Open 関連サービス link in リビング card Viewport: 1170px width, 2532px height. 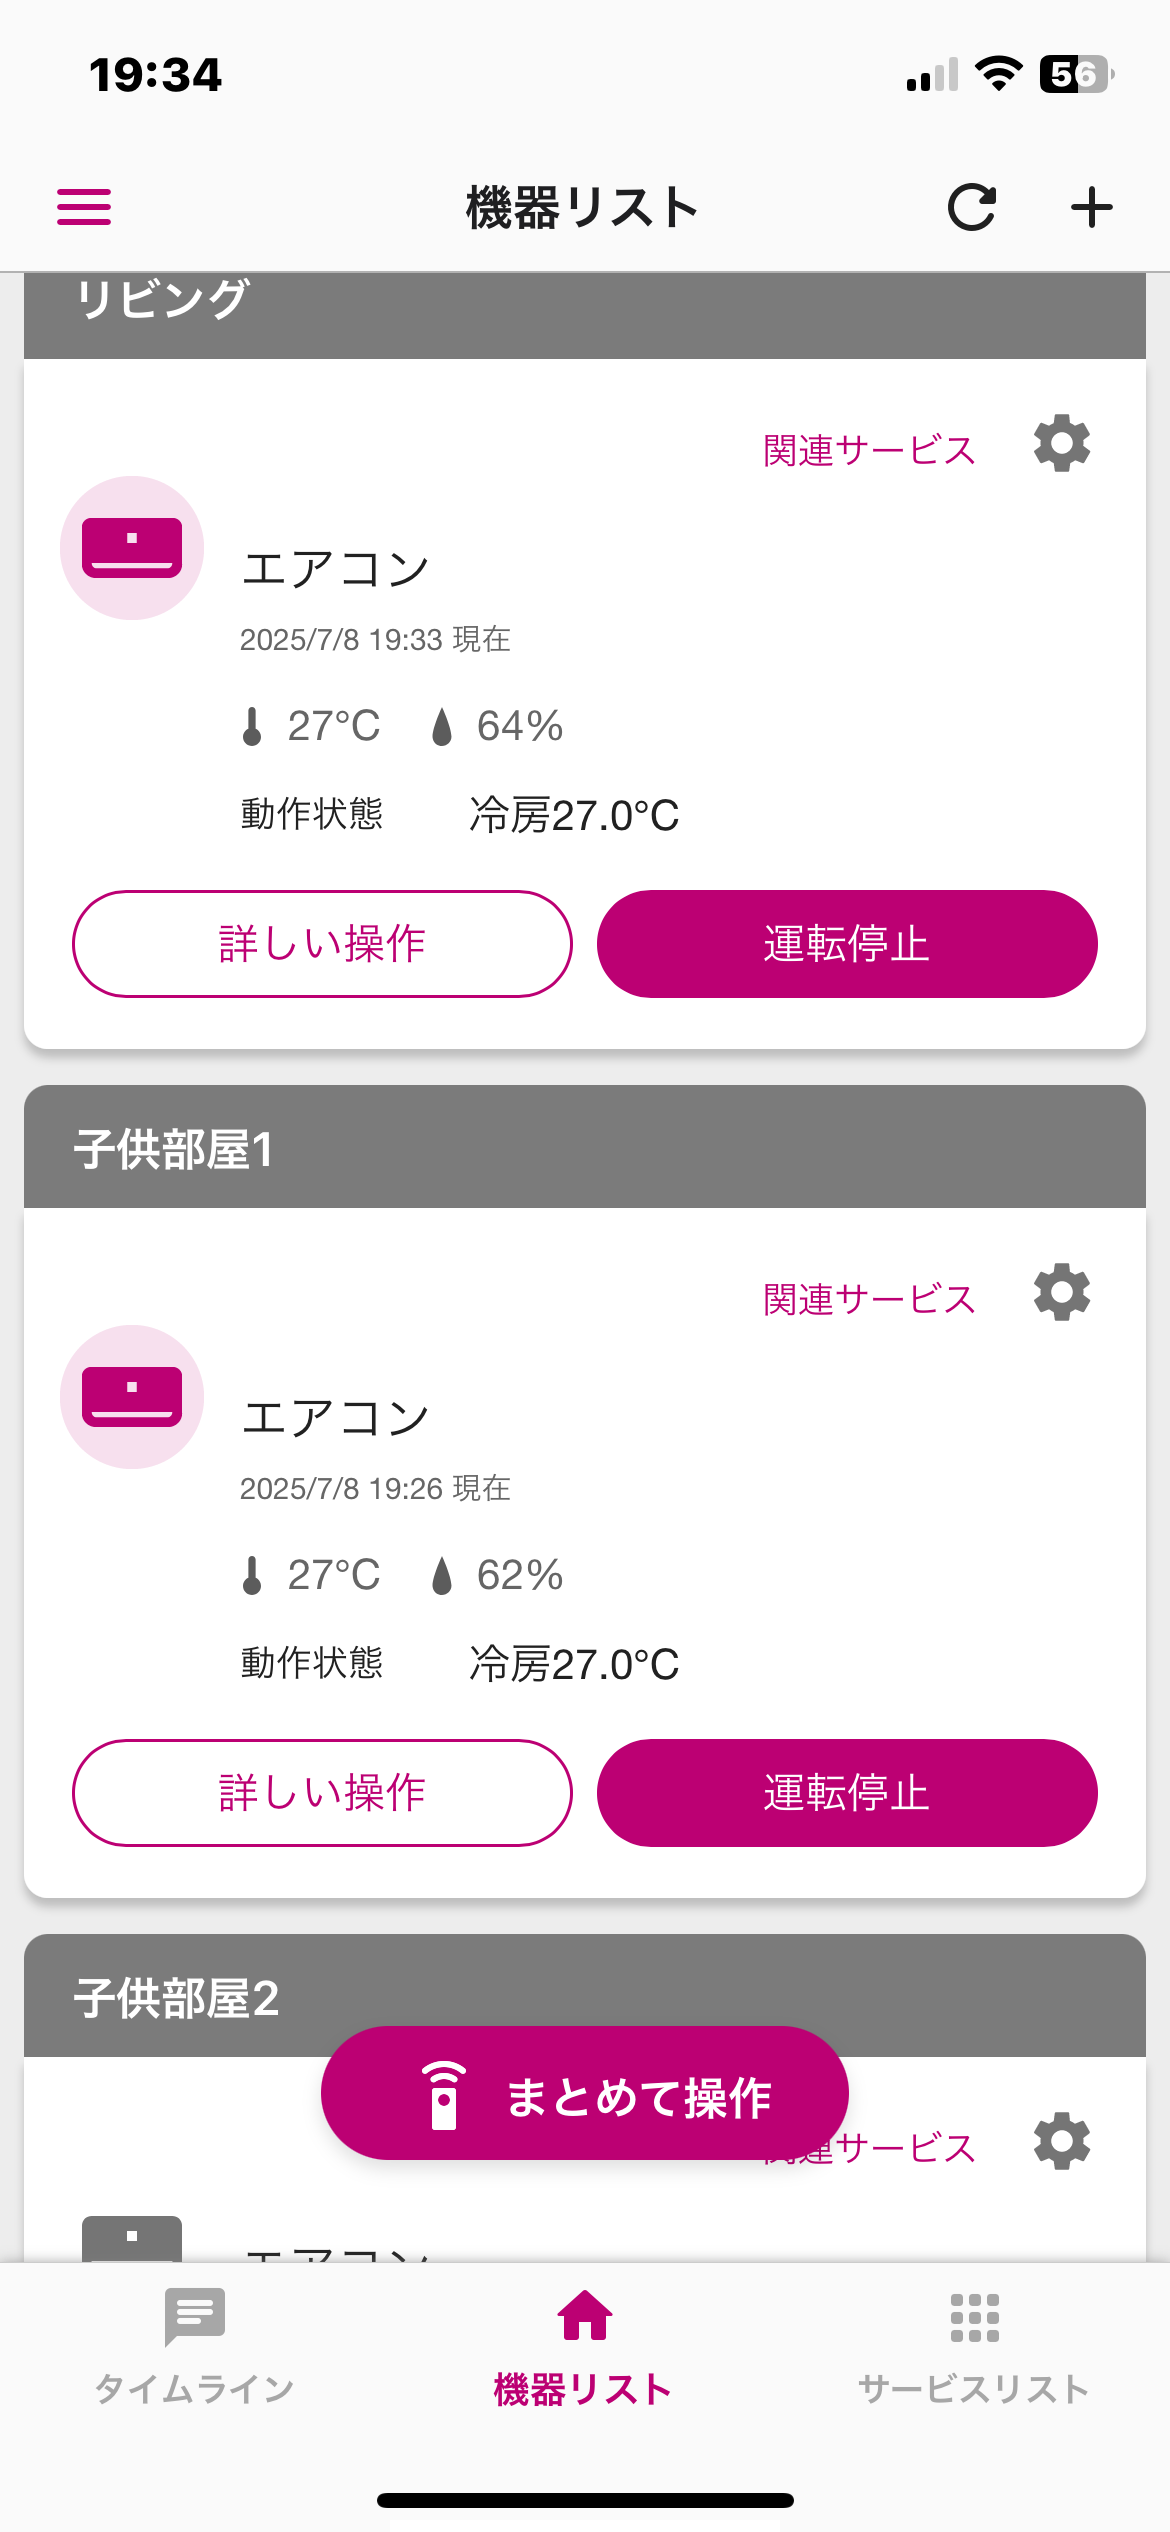point(869,451)
